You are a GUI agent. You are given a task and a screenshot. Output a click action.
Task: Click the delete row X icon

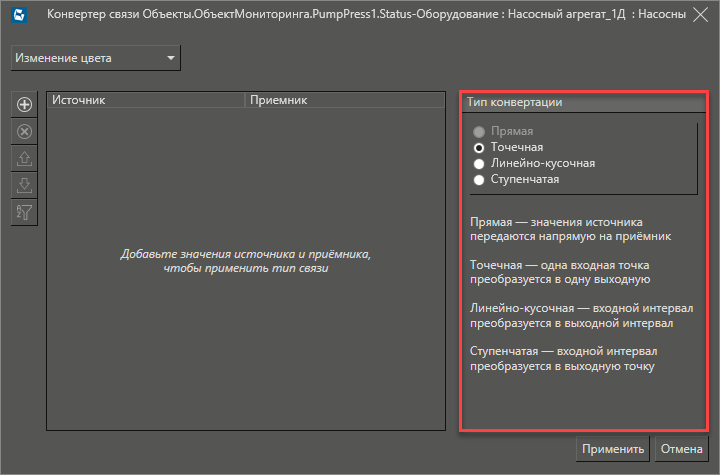(25, 131)
